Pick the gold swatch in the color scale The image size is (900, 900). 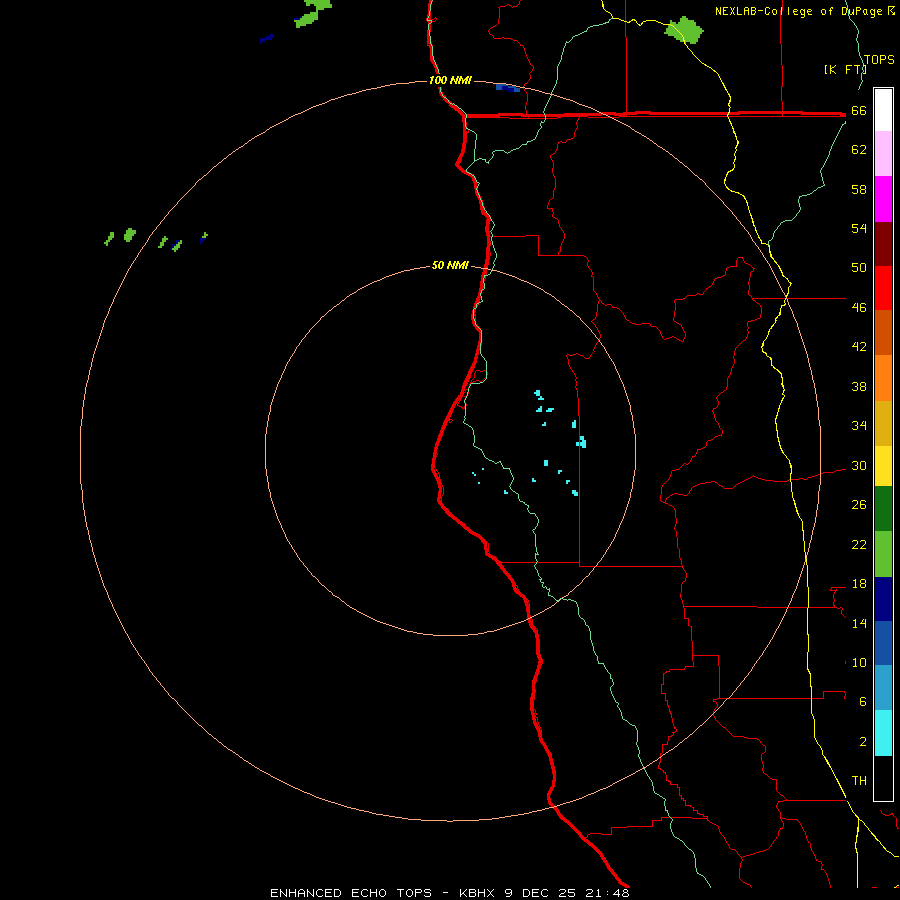pos(883,423)
